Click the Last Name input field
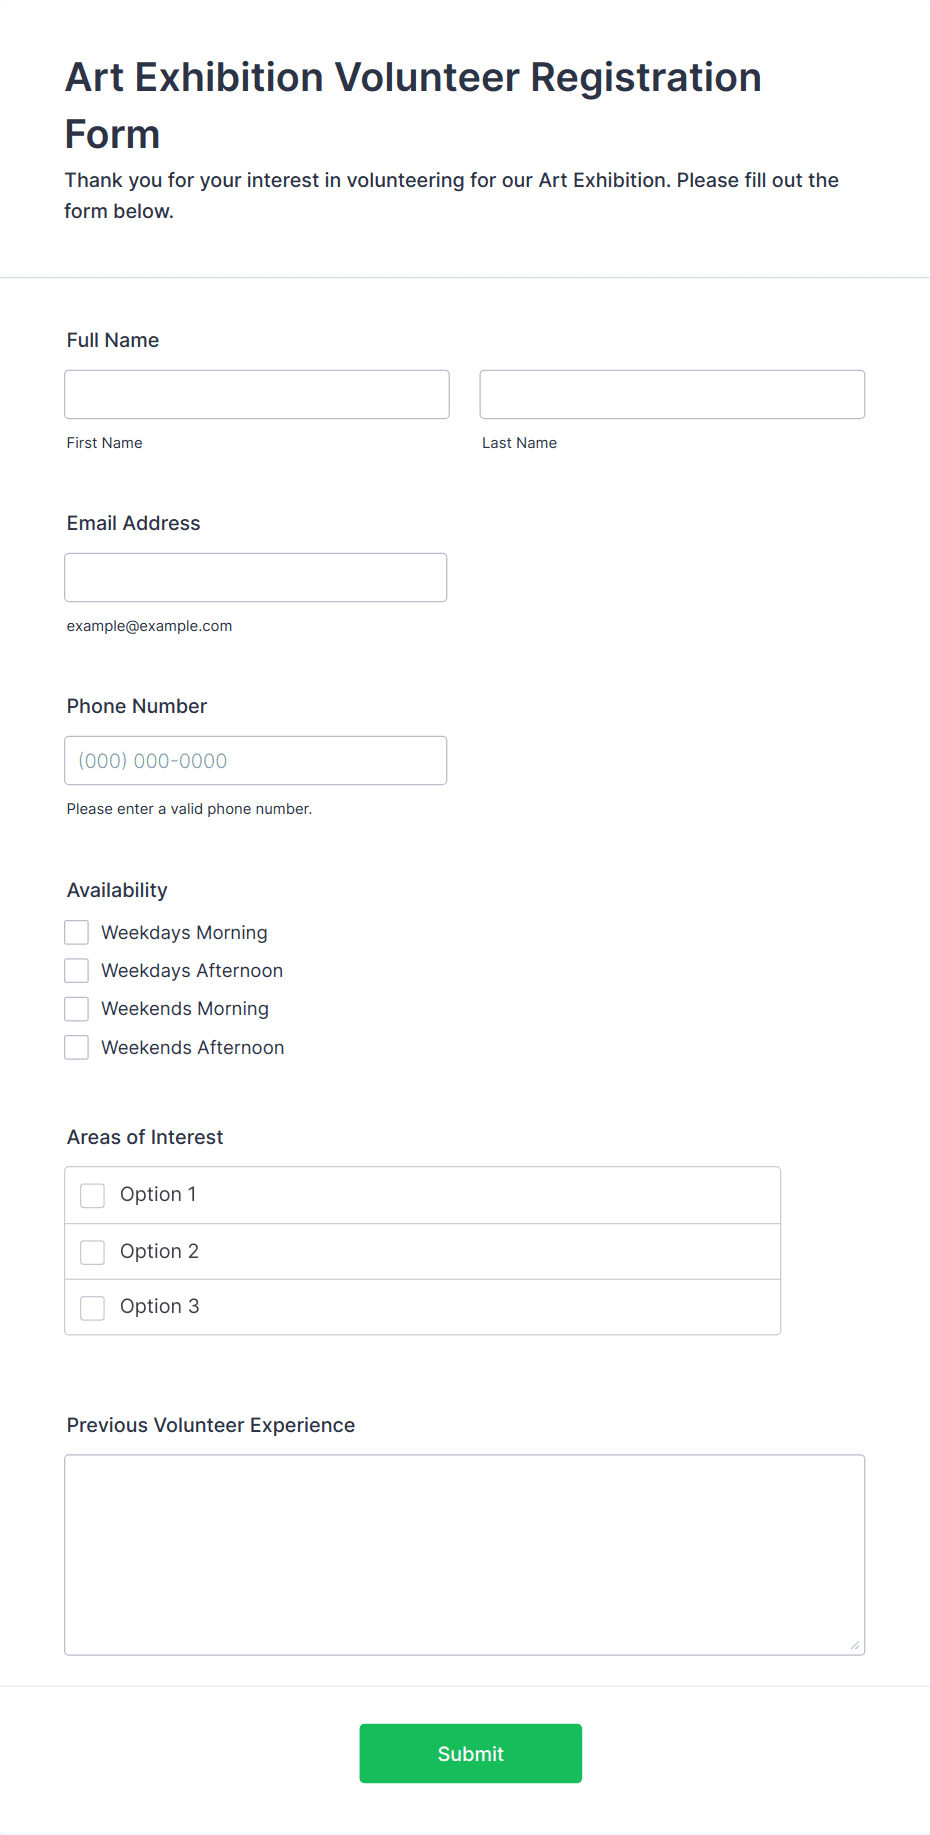The width and height of the screenshot is (930, 1835). [x=672, y=394]
